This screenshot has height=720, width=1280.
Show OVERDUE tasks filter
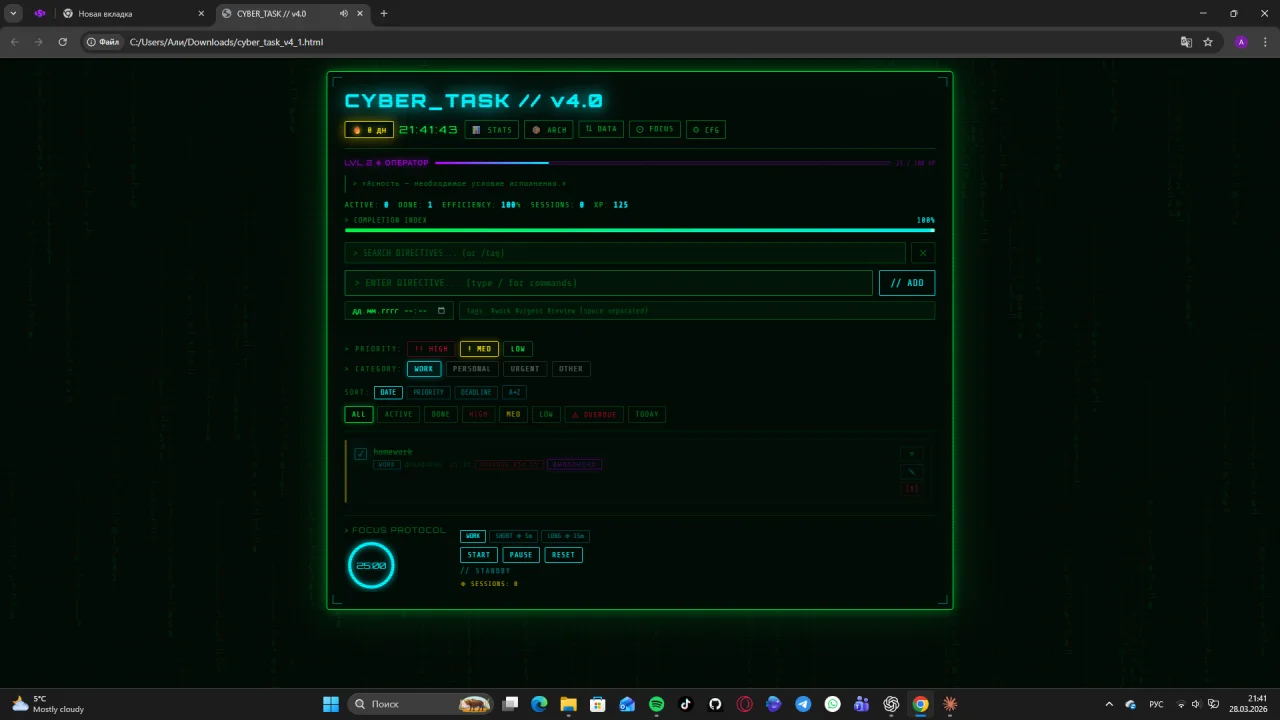click(594, 414)
